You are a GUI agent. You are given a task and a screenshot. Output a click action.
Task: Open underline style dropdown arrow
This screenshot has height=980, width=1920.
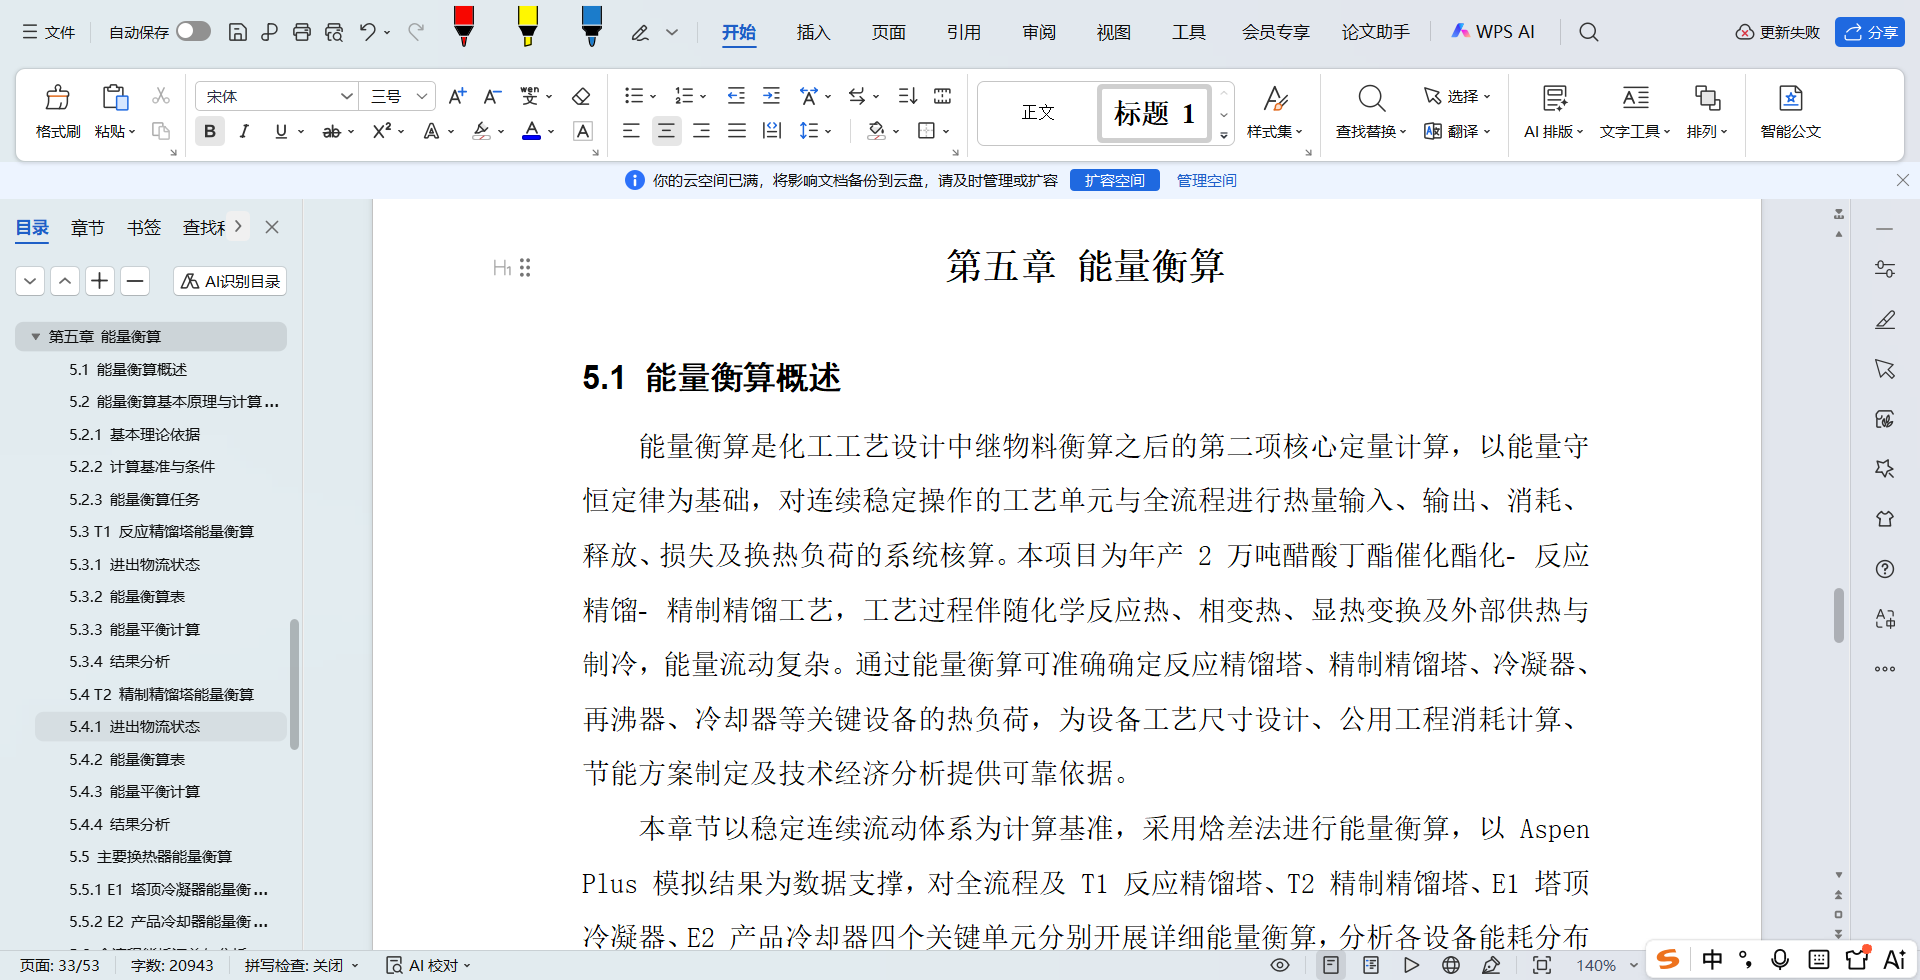click(299, 131)
